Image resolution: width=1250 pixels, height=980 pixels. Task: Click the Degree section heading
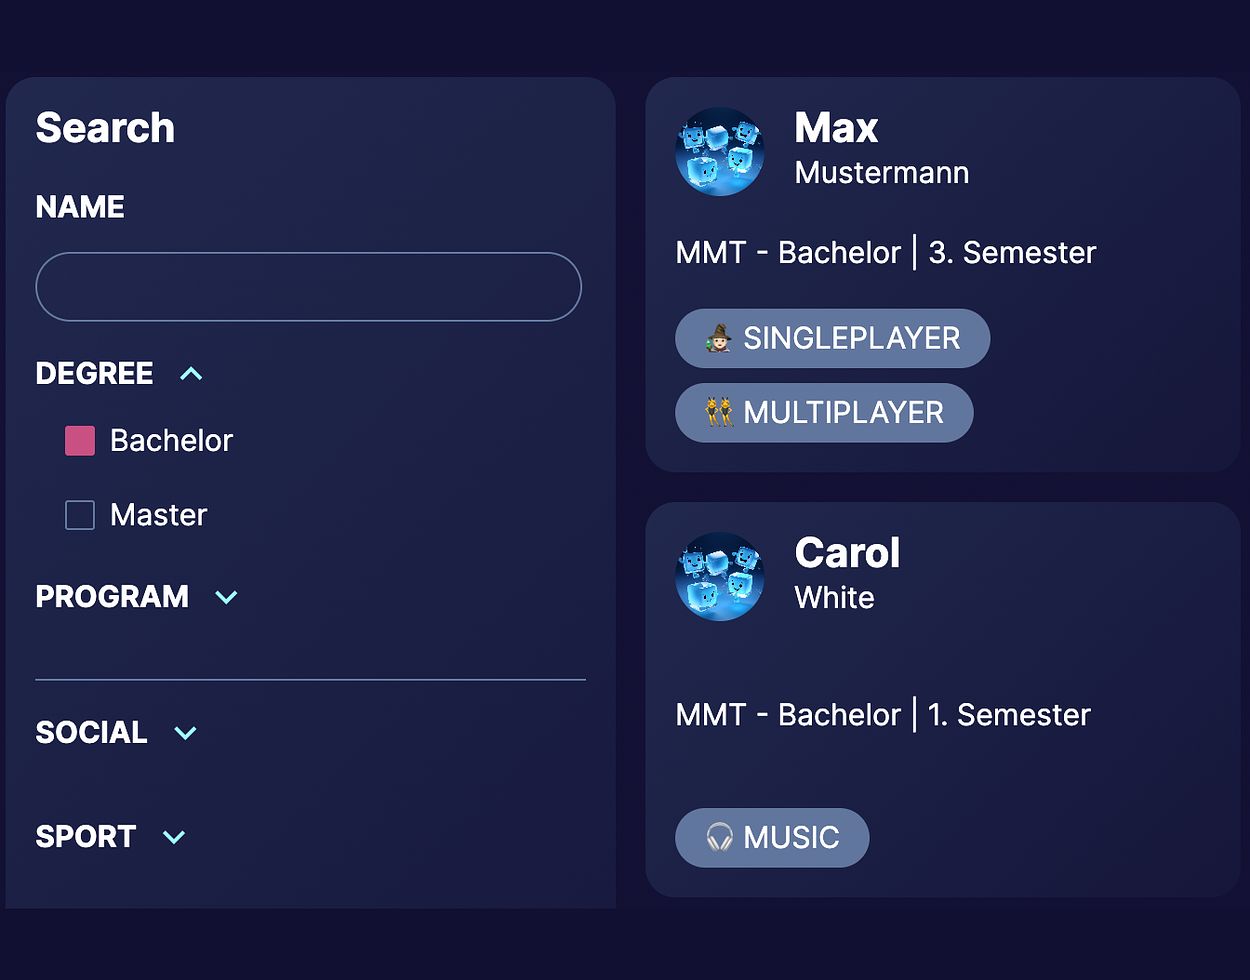pyautogui.click(x=94, y=373)
